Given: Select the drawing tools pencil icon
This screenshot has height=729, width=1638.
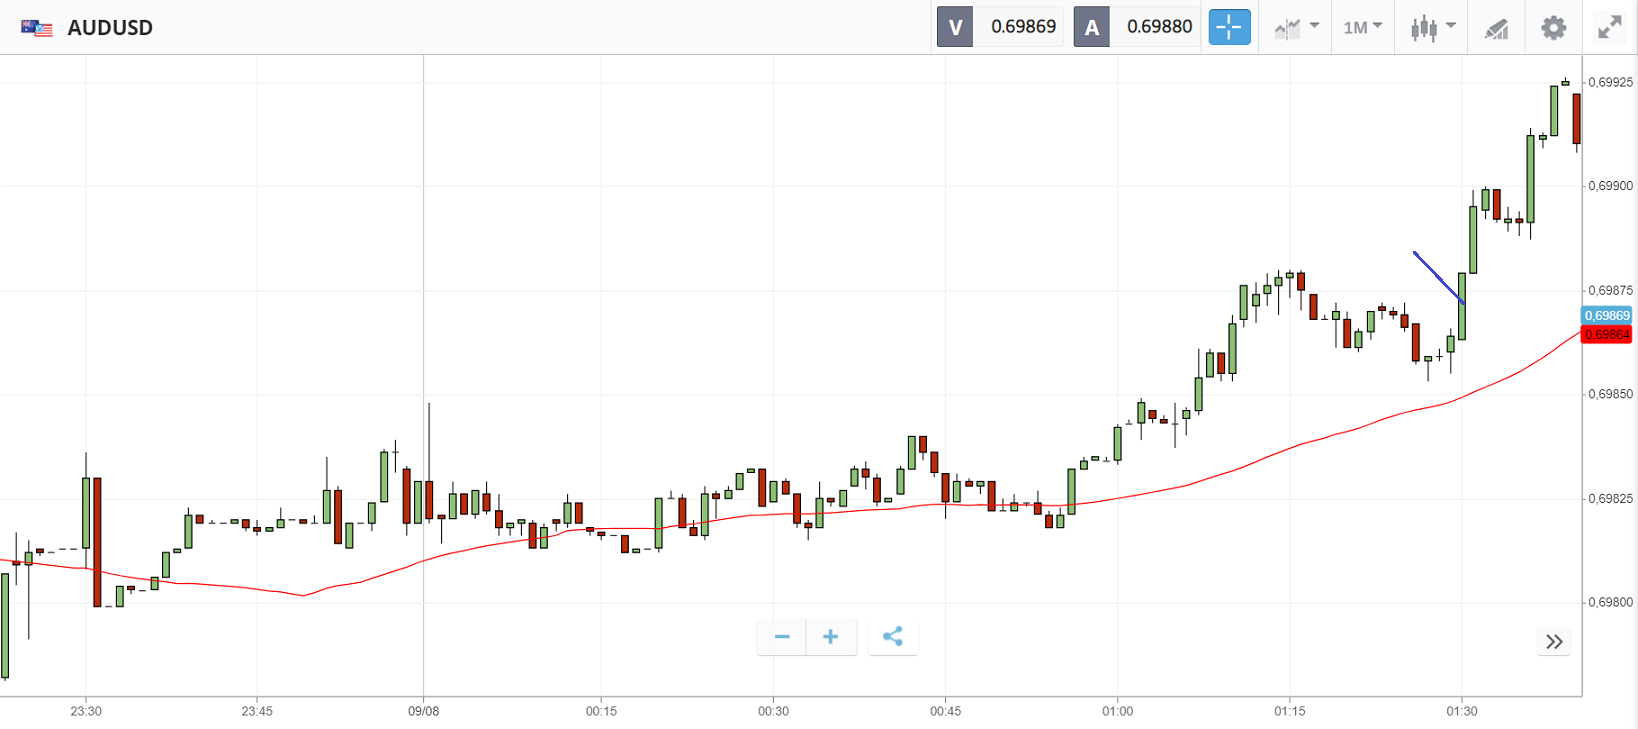Looking at the screenshot, I should click(1496, 28).
